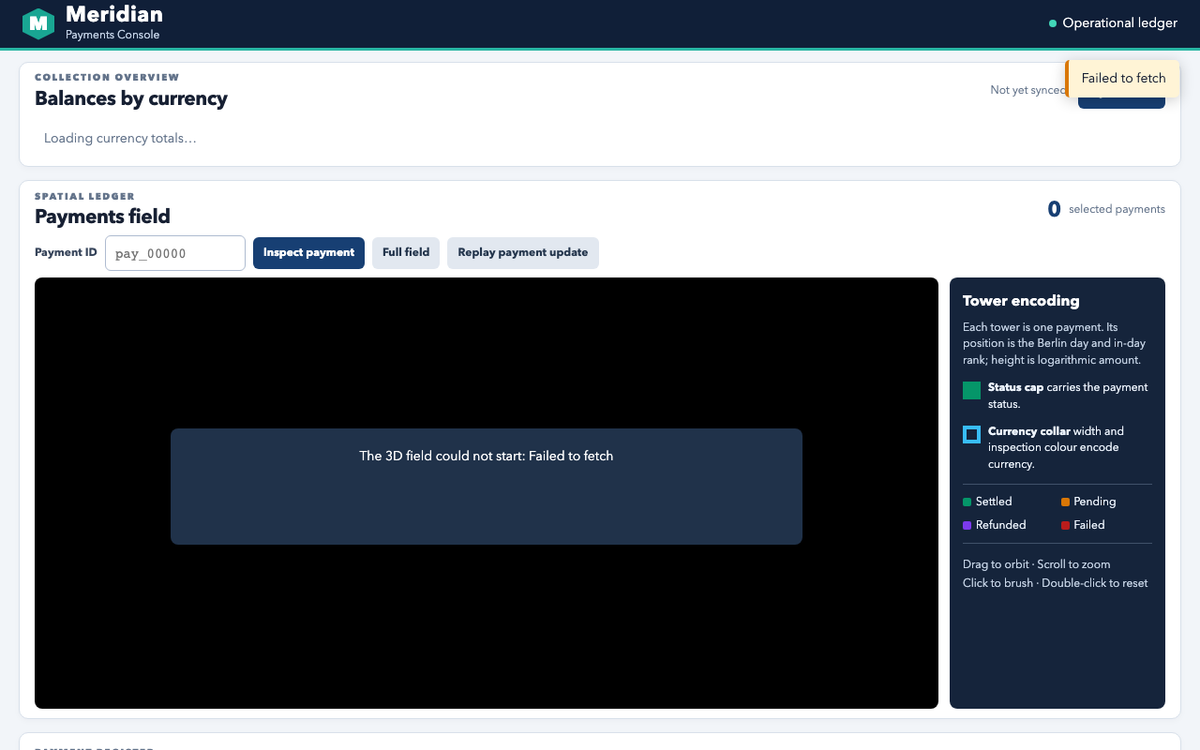Click the Collection Overview section label
This screenshot has width=1200, height=750.
107,77
